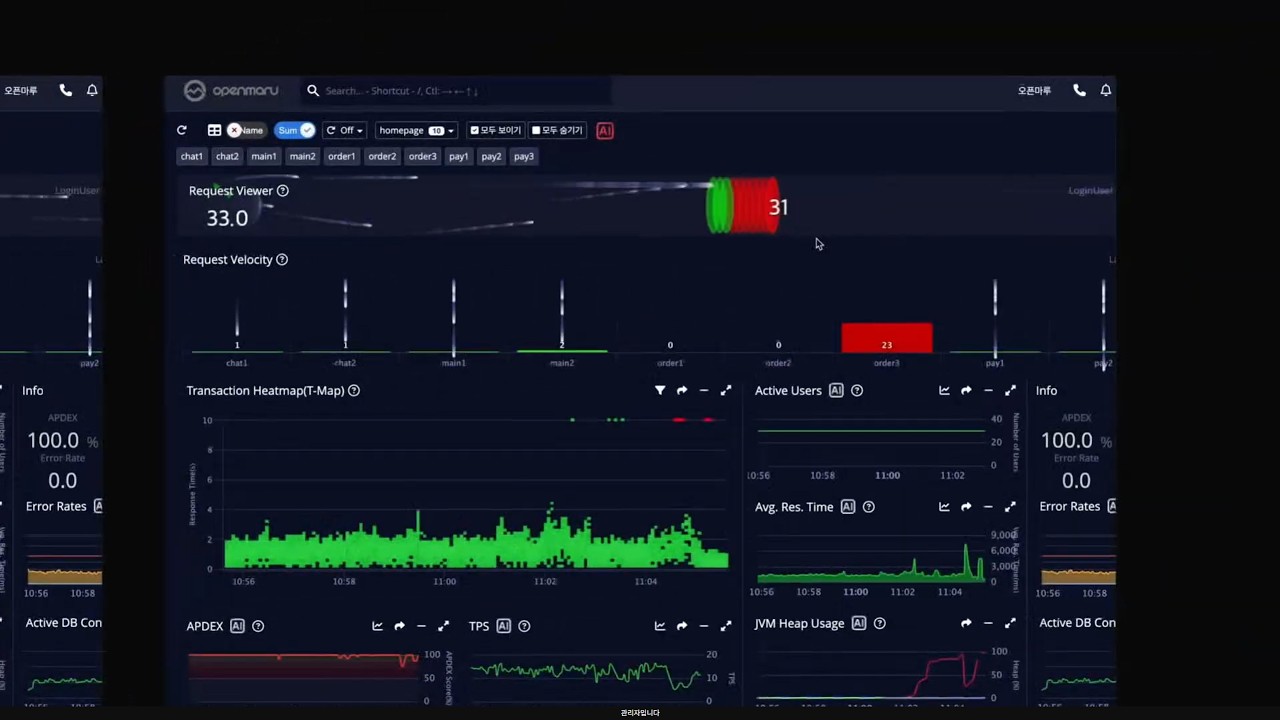This screenshot has width=1280, height=720.
Task: Click the red AI icon in the toolbar
Action: coord(605,130)
